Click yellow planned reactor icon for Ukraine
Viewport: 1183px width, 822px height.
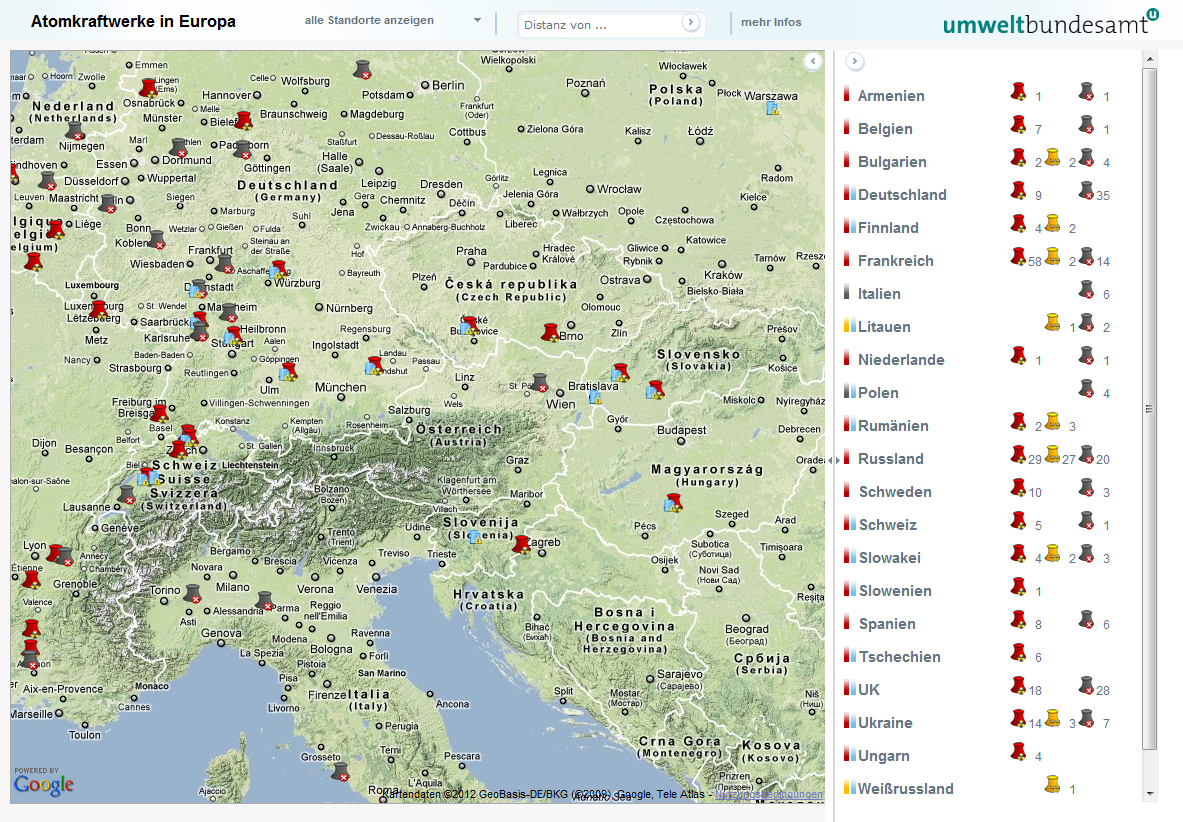(1052, 719)
